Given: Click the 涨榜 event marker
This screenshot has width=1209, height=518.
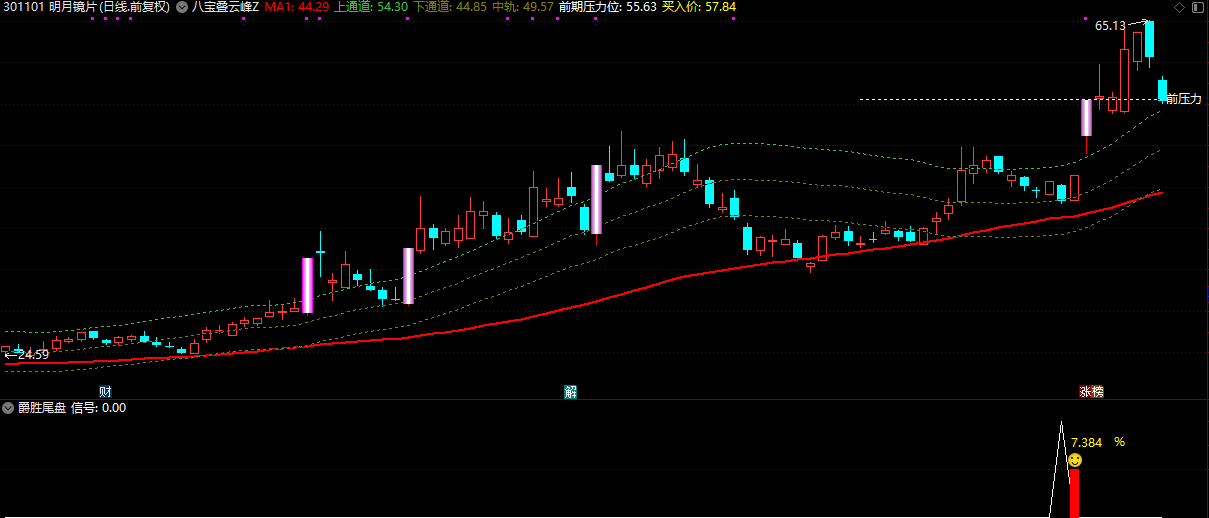Looking at the screenshot, I should coord(1091,391).
